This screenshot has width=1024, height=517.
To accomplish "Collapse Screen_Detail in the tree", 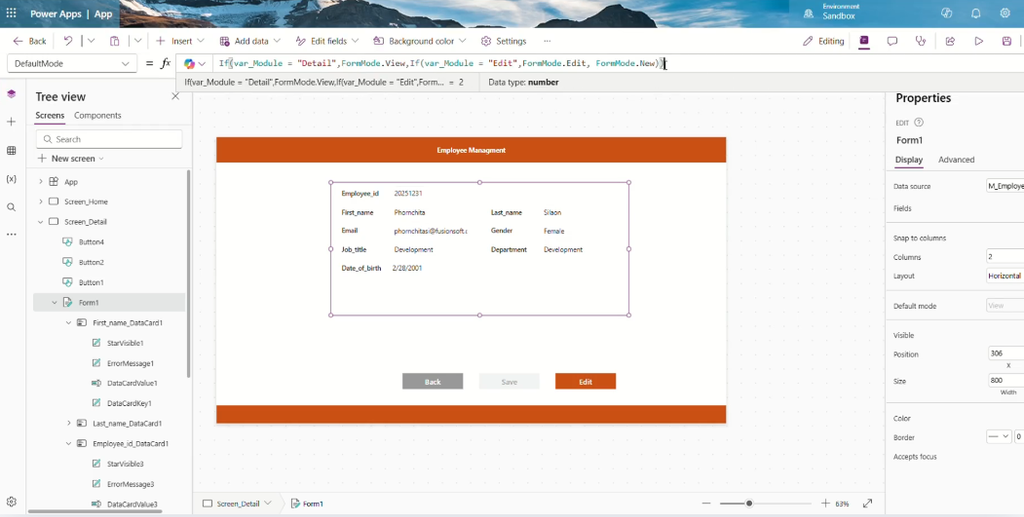I will [x=40, y=222].
